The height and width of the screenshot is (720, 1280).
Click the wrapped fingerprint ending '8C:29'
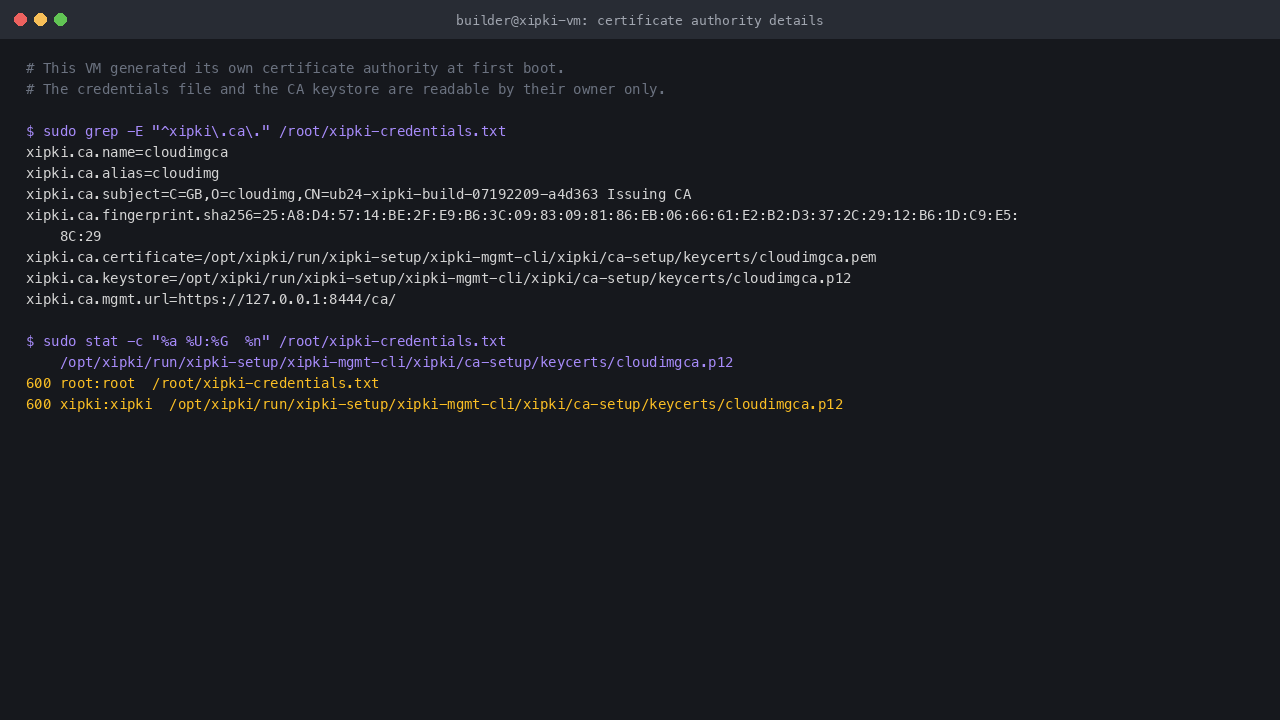pyautogui.click(x=80, y=236)
